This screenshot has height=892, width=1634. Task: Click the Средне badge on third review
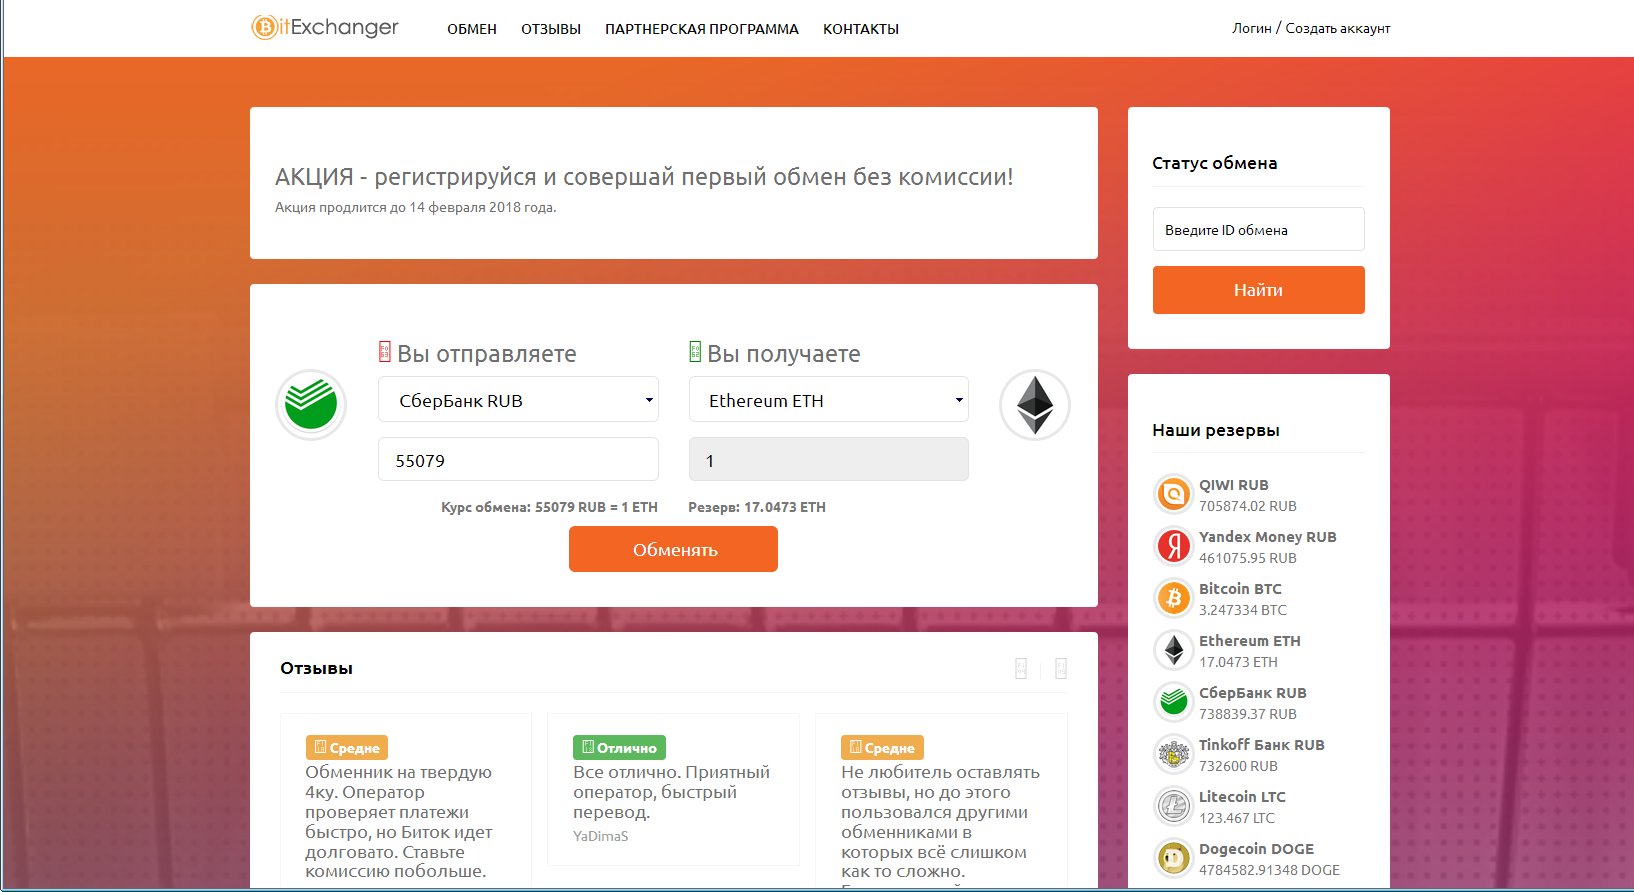click(882, 747)
